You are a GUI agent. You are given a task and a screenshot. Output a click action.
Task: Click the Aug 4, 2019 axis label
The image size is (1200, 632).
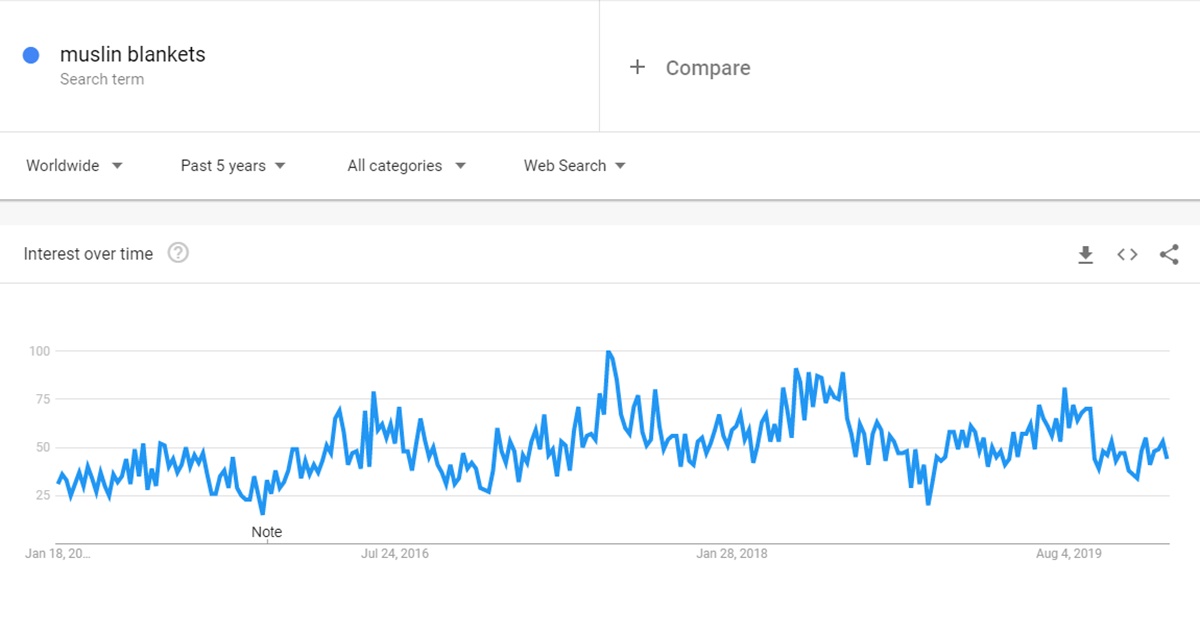tap(1069, 553)
